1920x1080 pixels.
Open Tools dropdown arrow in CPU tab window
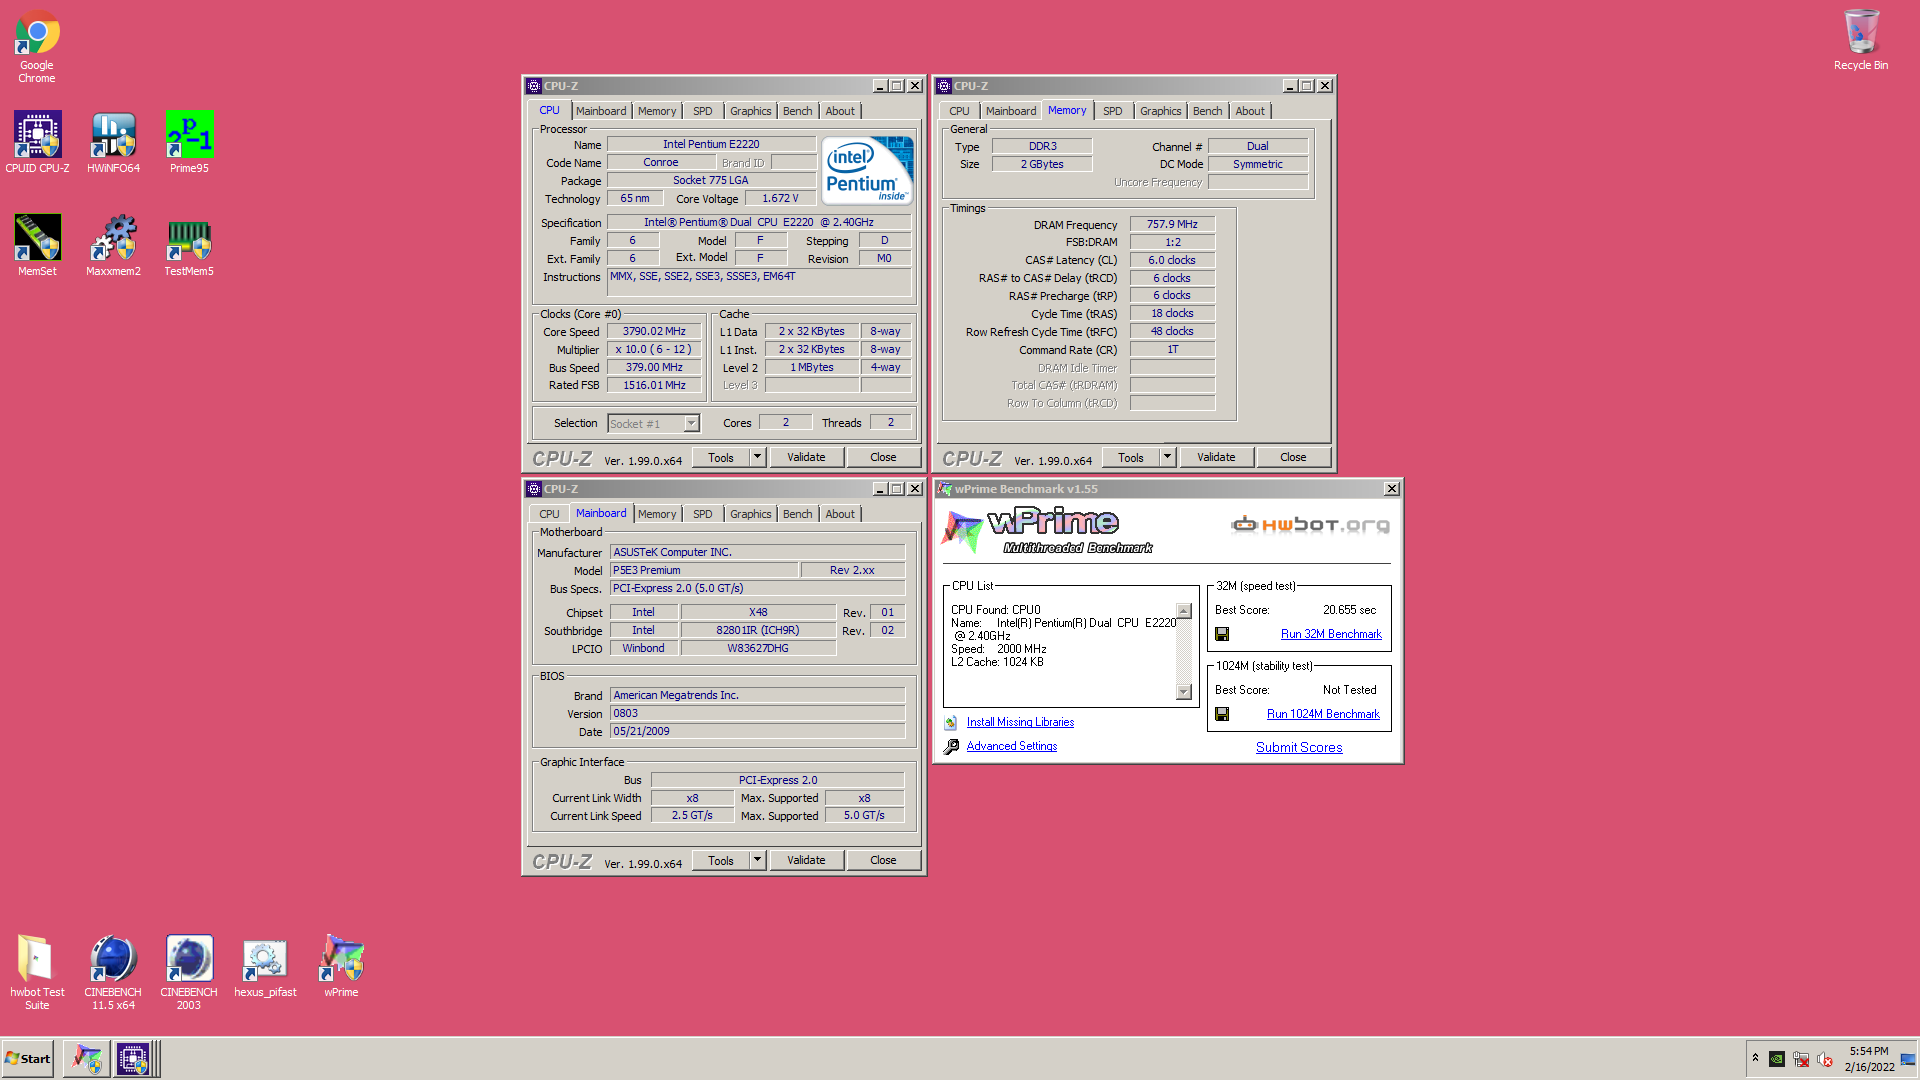757,457
